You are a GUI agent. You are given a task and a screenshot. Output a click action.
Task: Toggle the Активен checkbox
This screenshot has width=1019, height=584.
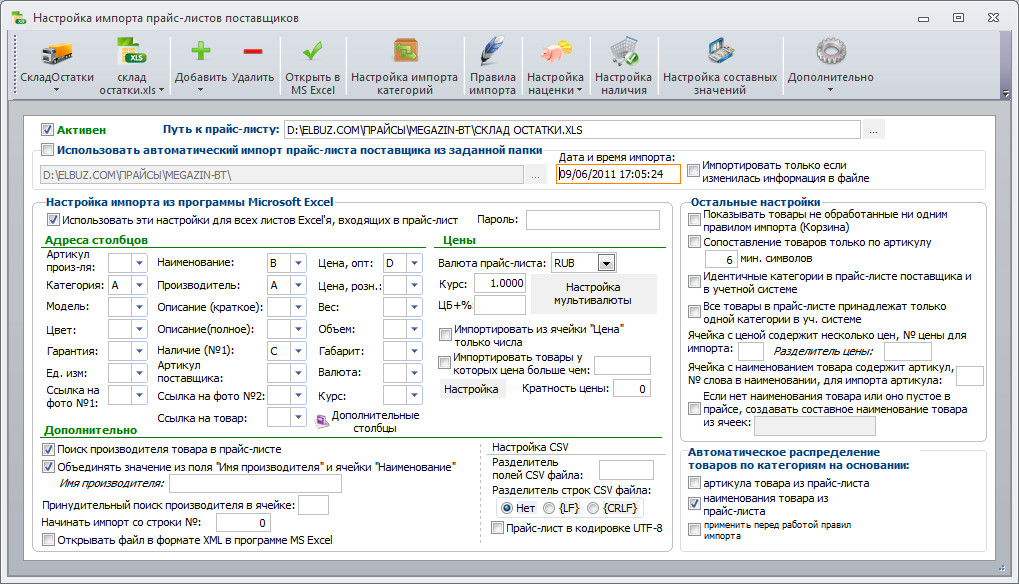pos(47,130)
